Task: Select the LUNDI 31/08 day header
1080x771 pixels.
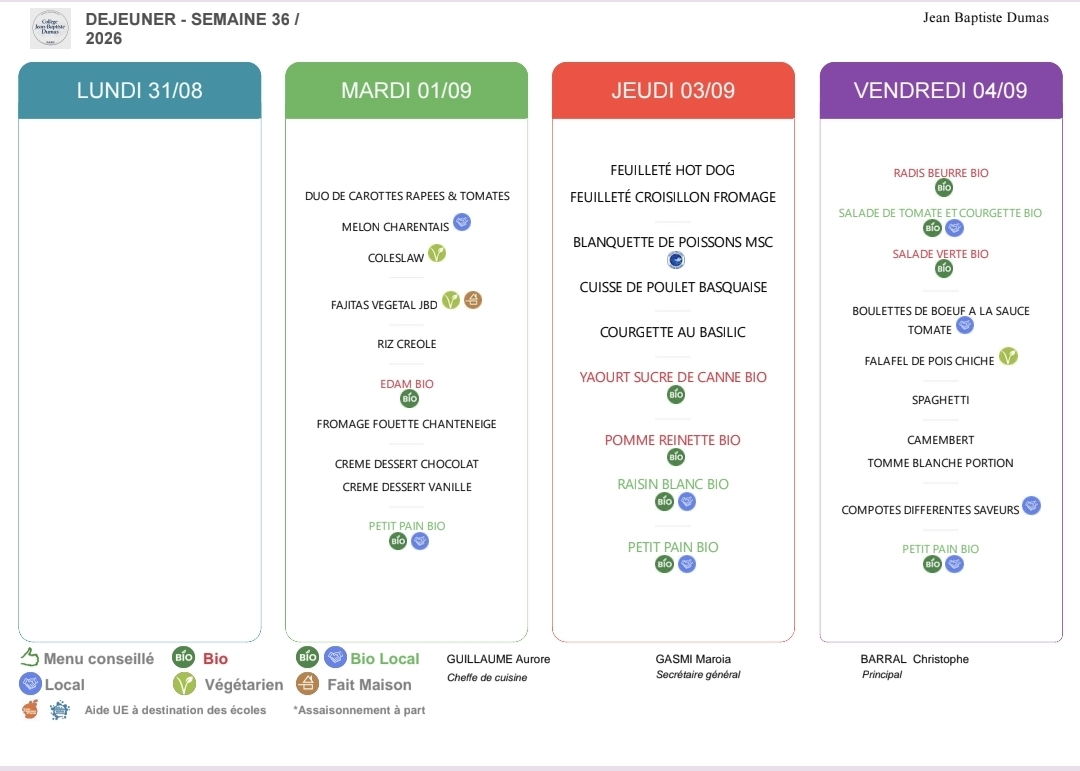Action: (x=140, y=90)
